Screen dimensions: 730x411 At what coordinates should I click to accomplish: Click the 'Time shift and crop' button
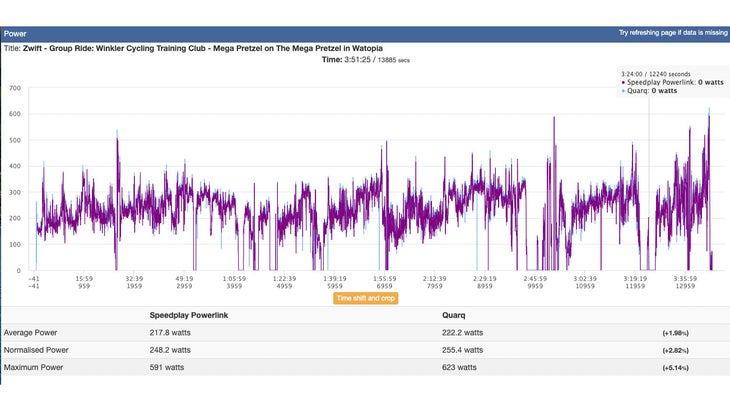click(365, 298)
